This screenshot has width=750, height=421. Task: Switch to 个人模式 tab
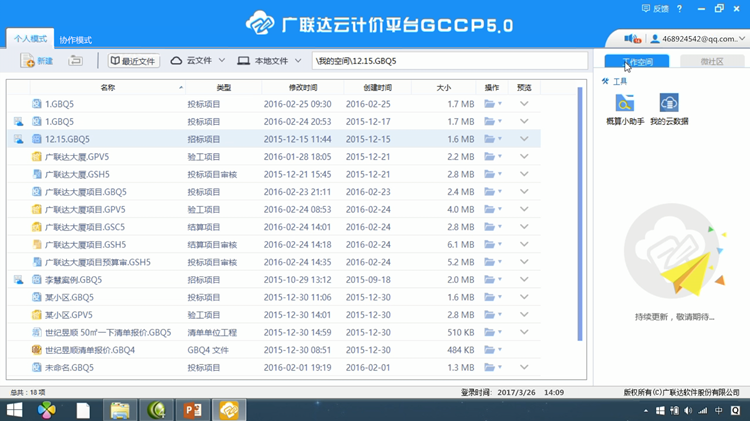[30, 39]
